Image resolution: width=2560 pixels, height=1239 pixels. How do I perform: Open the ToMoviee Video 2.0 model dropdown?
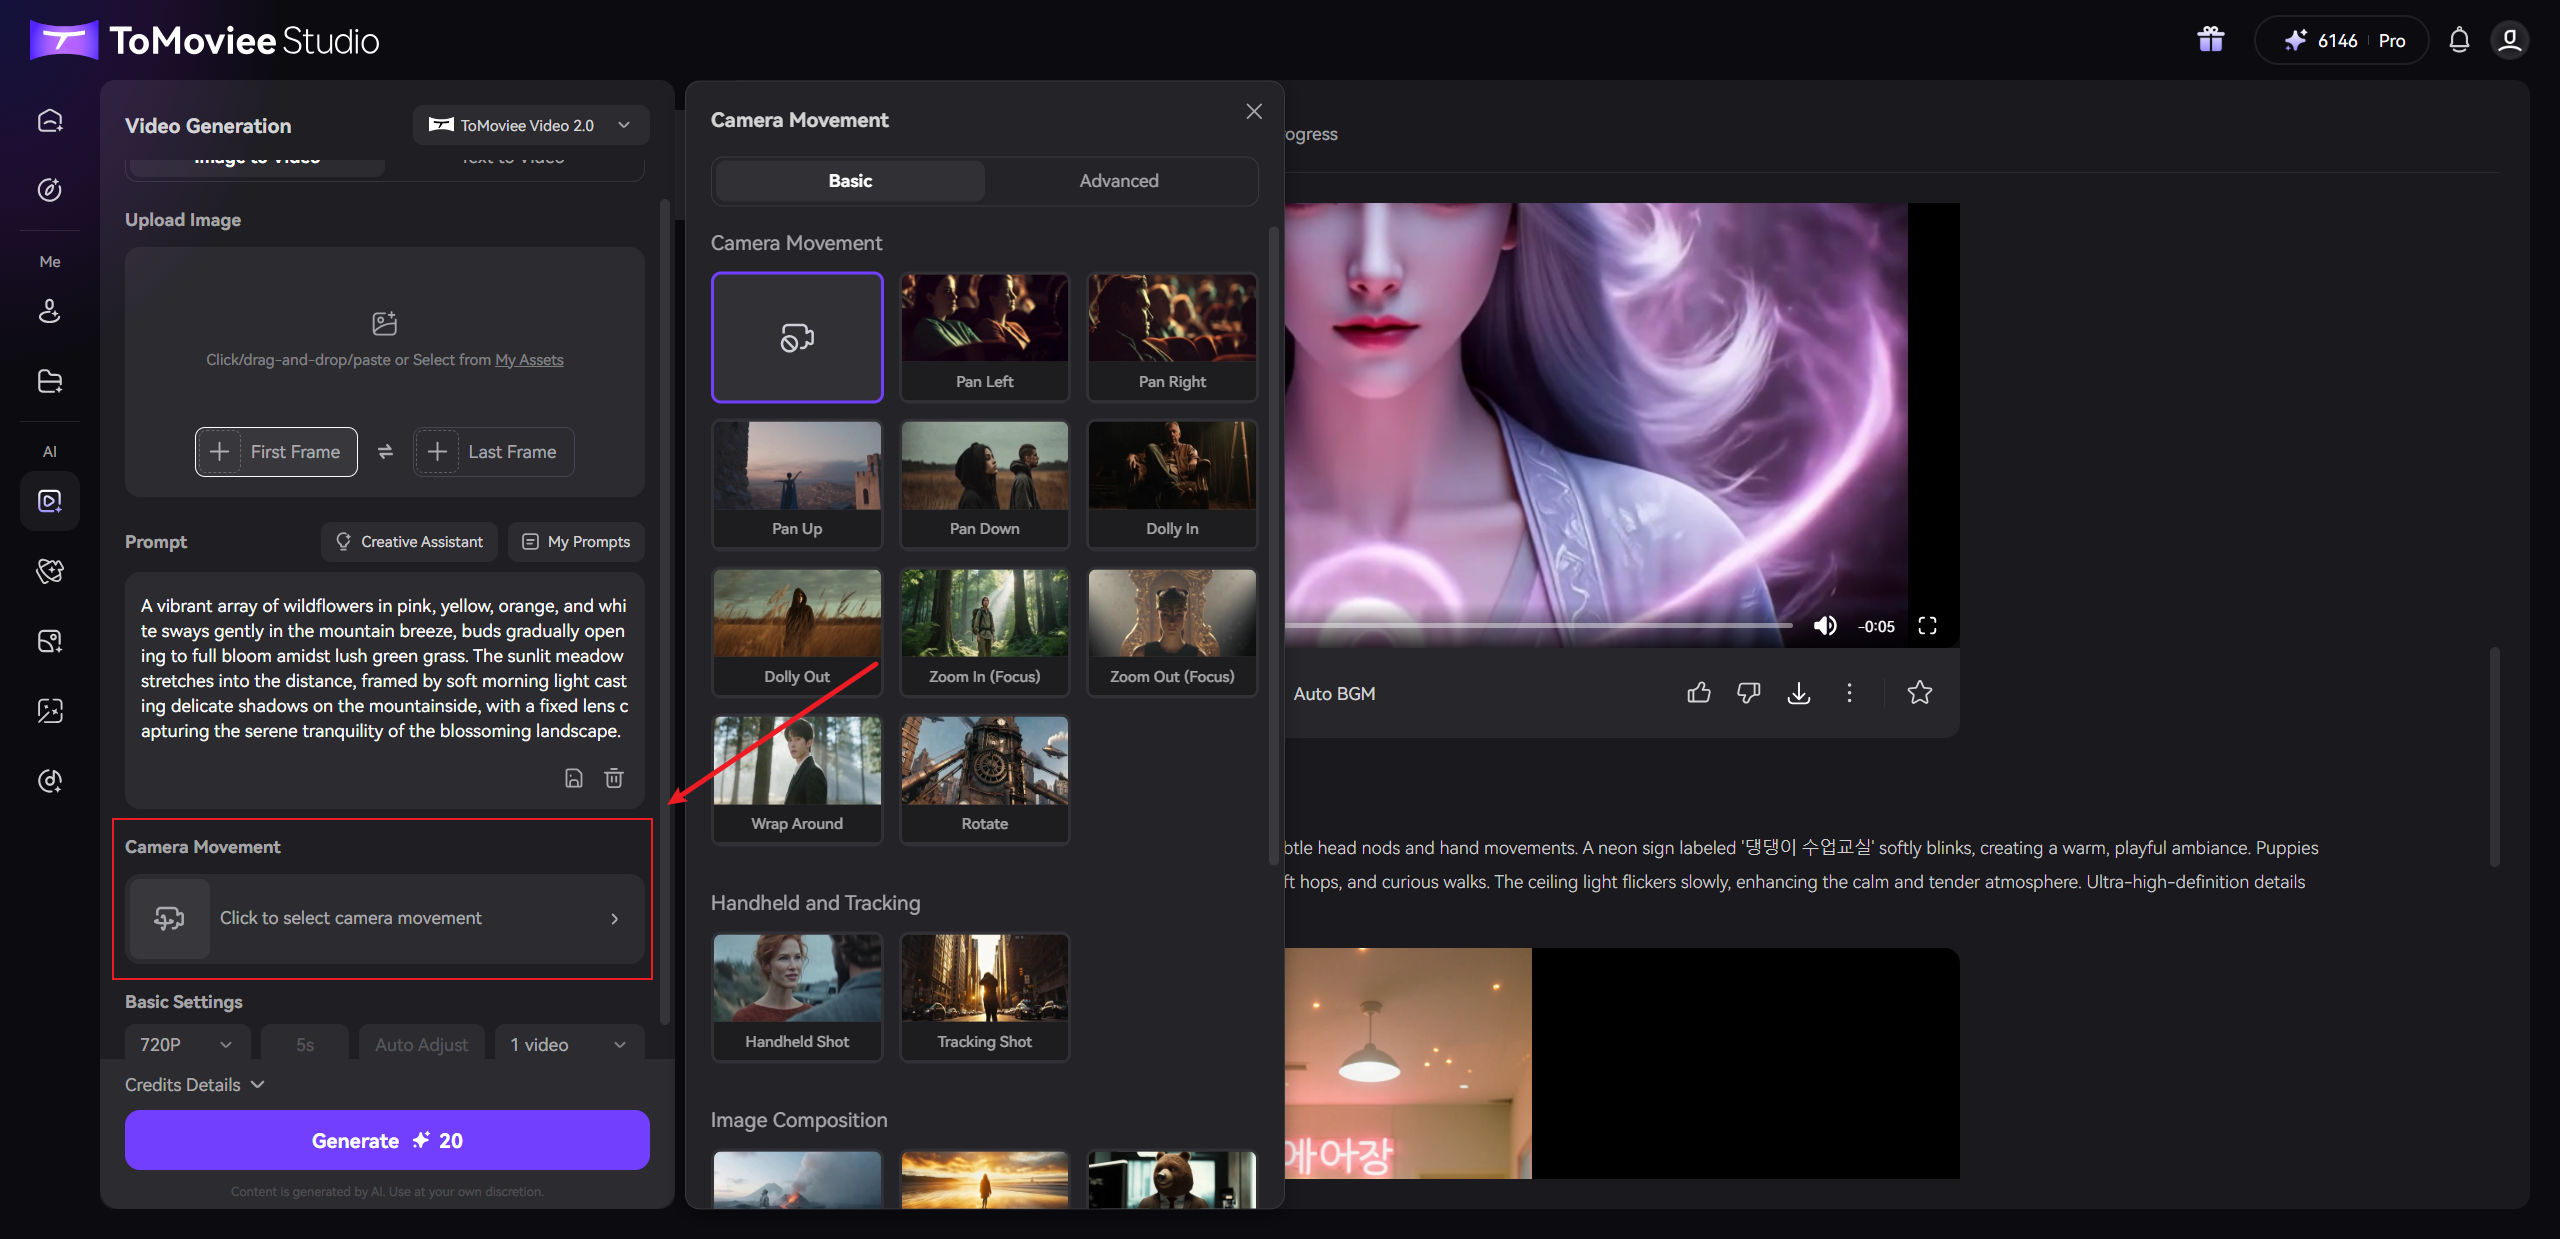(x=531, y=125)
